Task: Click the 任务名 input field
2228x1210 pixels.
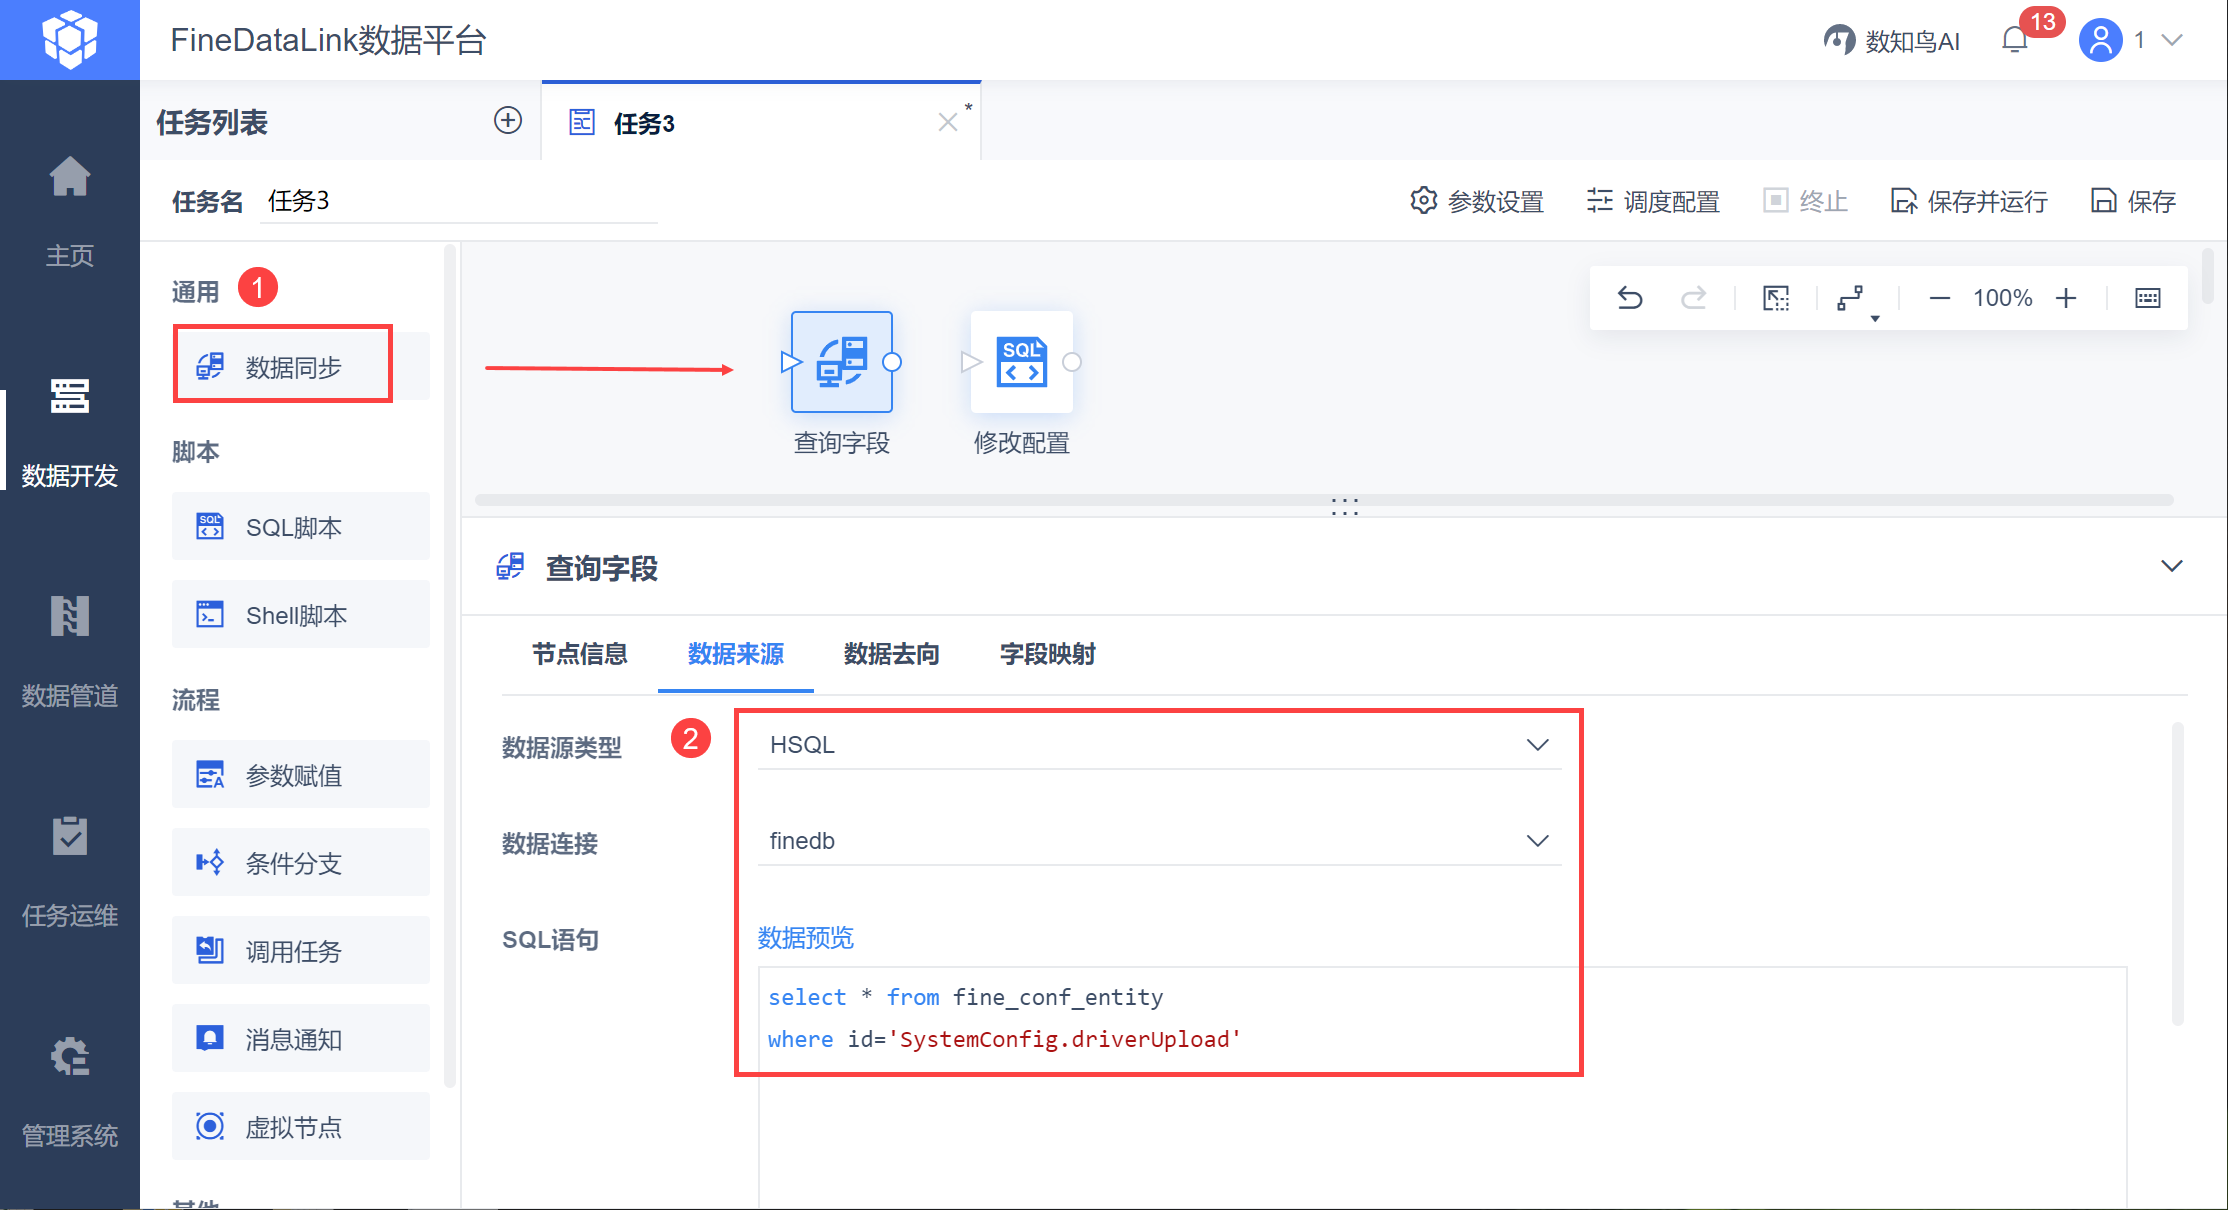Action: click(458, 201)
